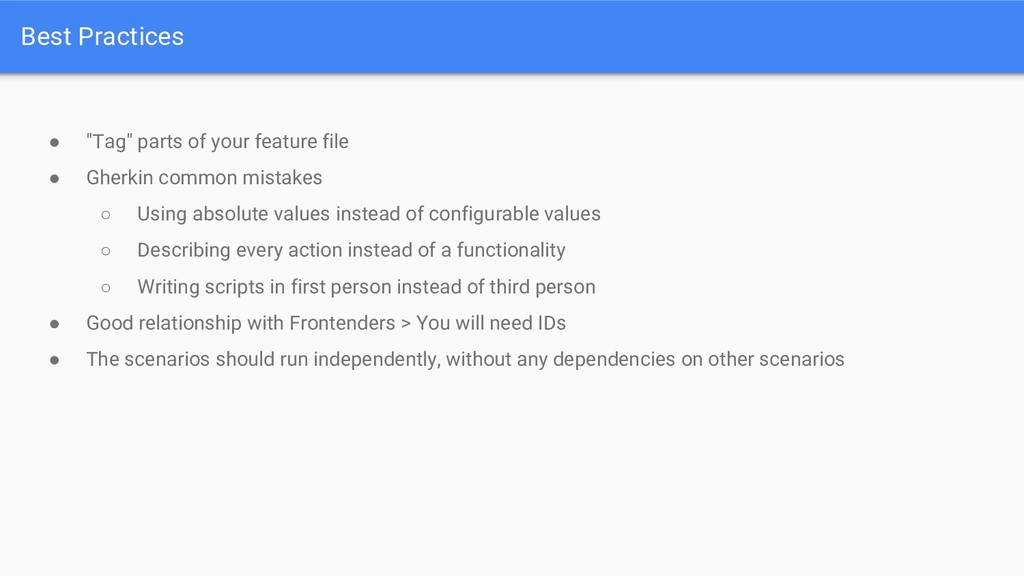This screenshot has height=576, width=1024.
Task: Select "Gherkin common mistakes" text
Action: [x=204, y=178]
